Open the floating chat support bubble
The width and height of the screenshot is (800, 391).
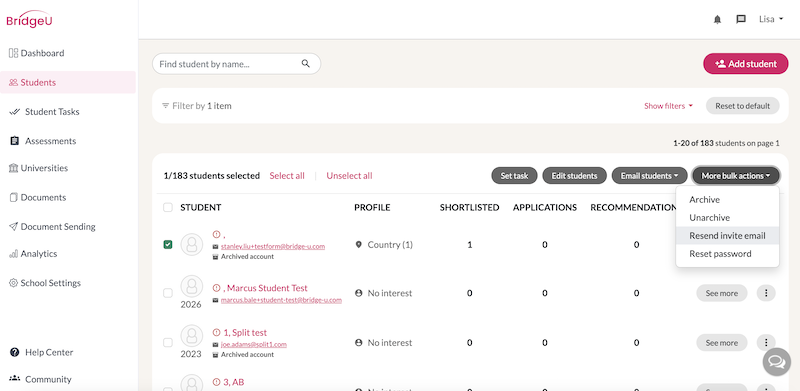[x=777, y=362]
